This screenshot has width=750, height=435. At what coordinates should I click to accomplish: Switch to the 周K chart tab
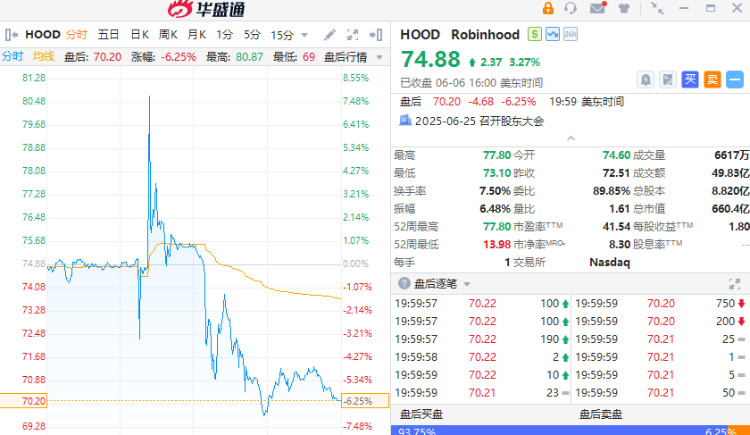coord(168,34)
